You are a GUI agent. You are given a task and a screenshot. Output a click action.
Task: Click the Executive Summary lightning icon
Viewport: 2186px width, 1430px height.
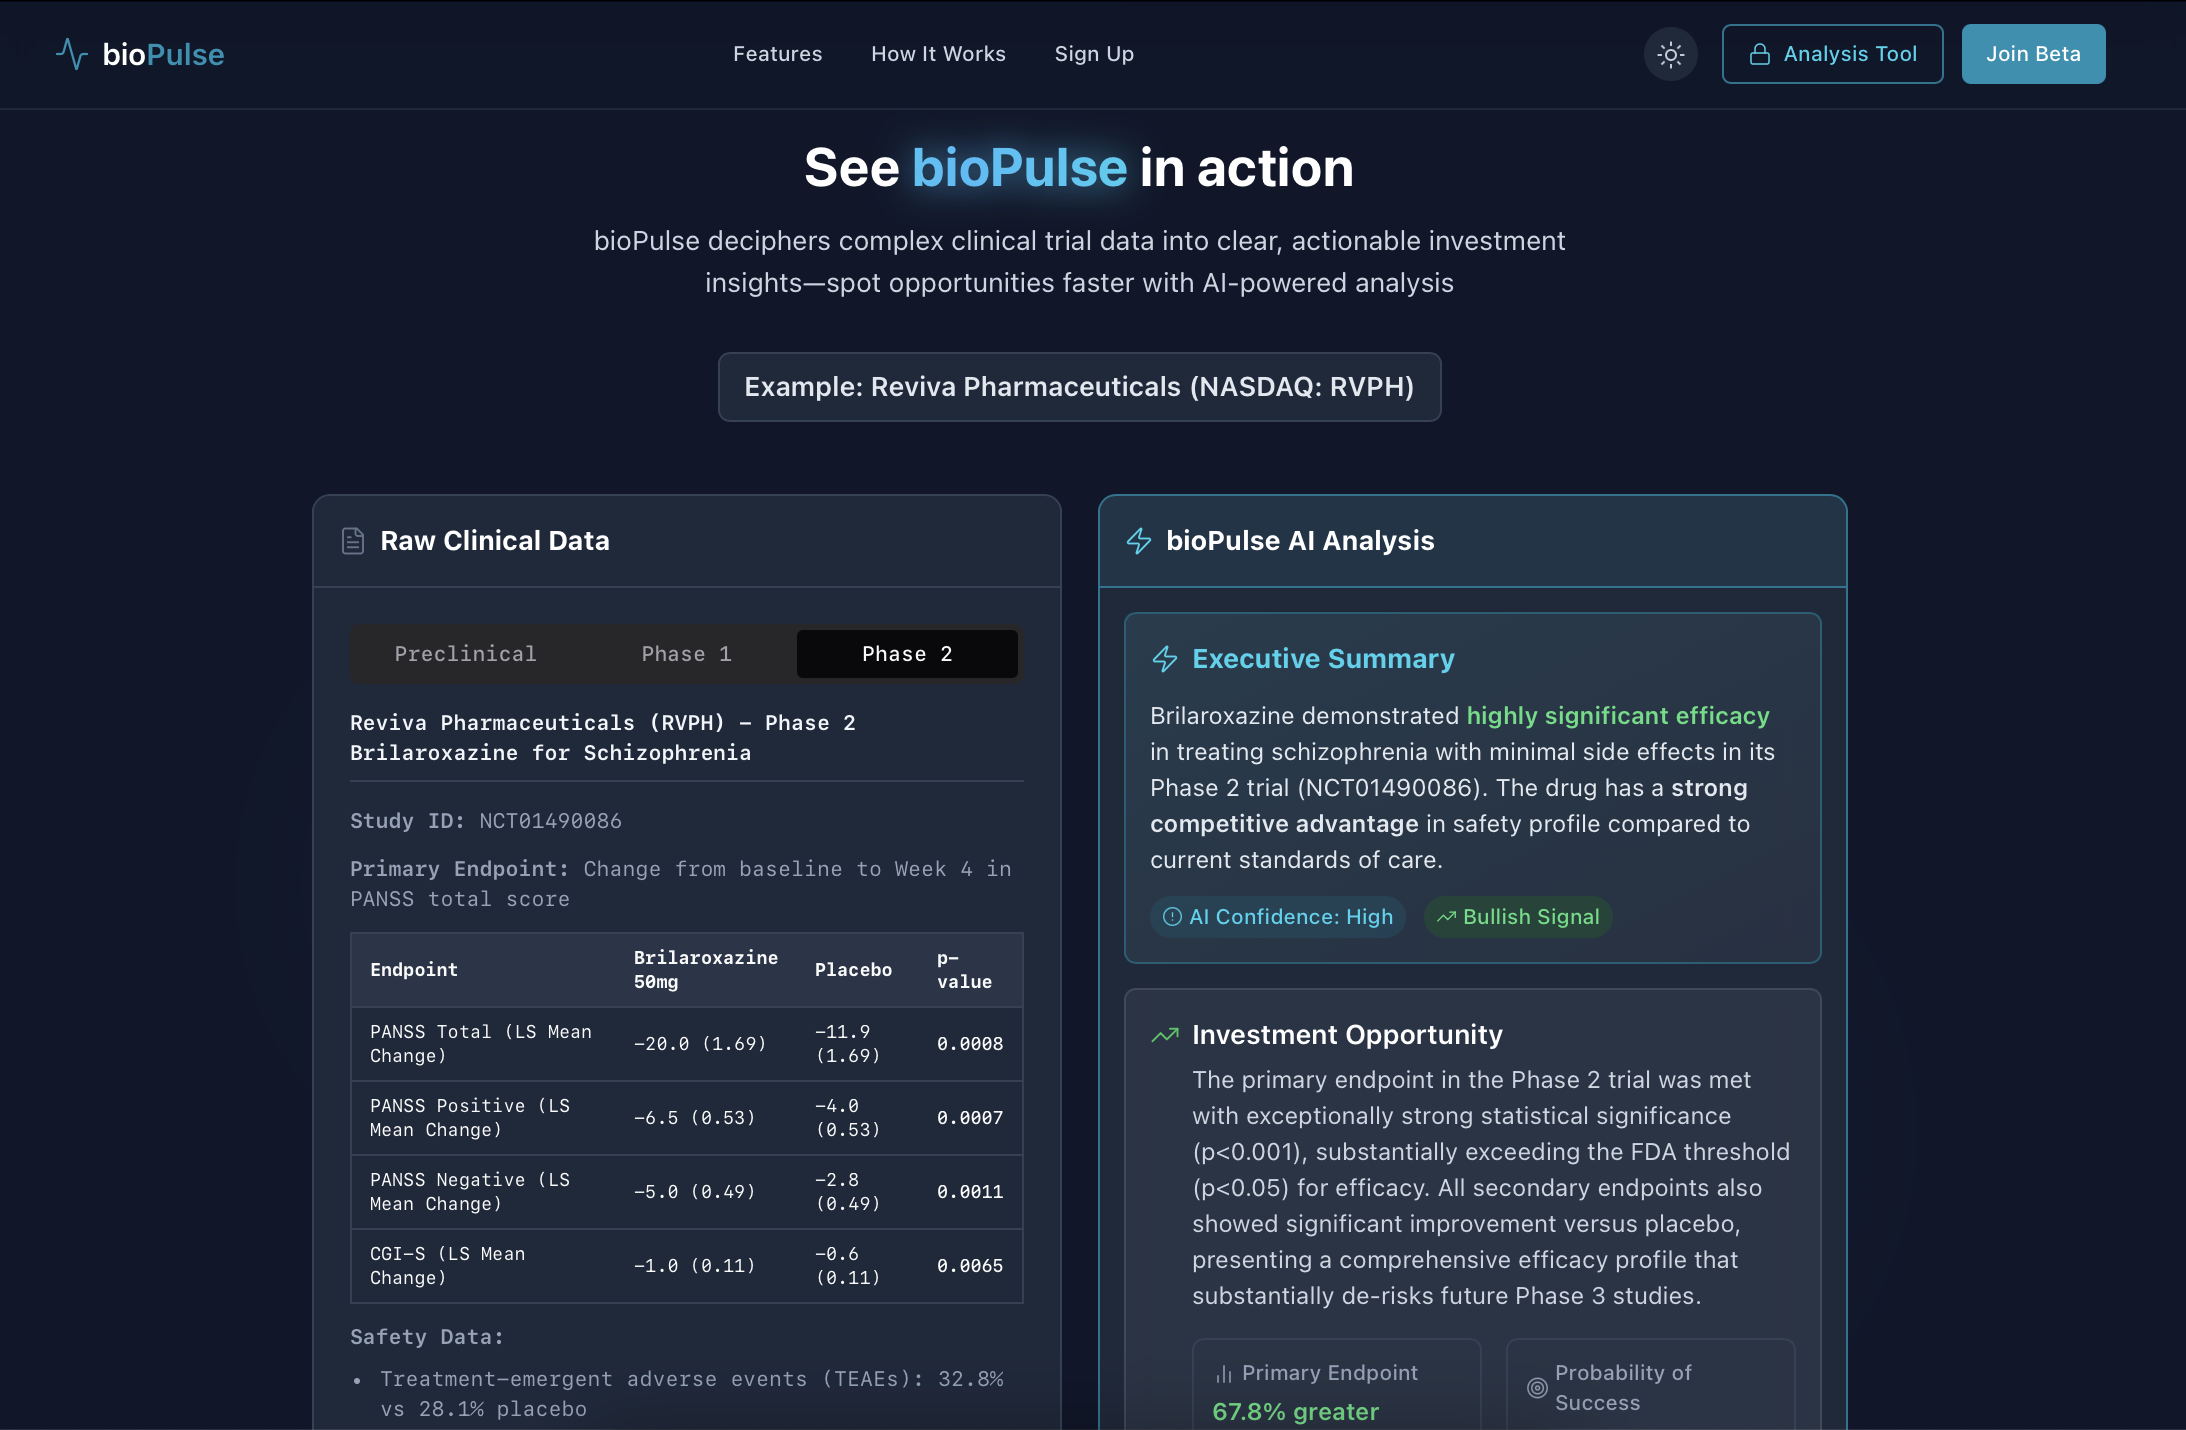coord(1165,659)
